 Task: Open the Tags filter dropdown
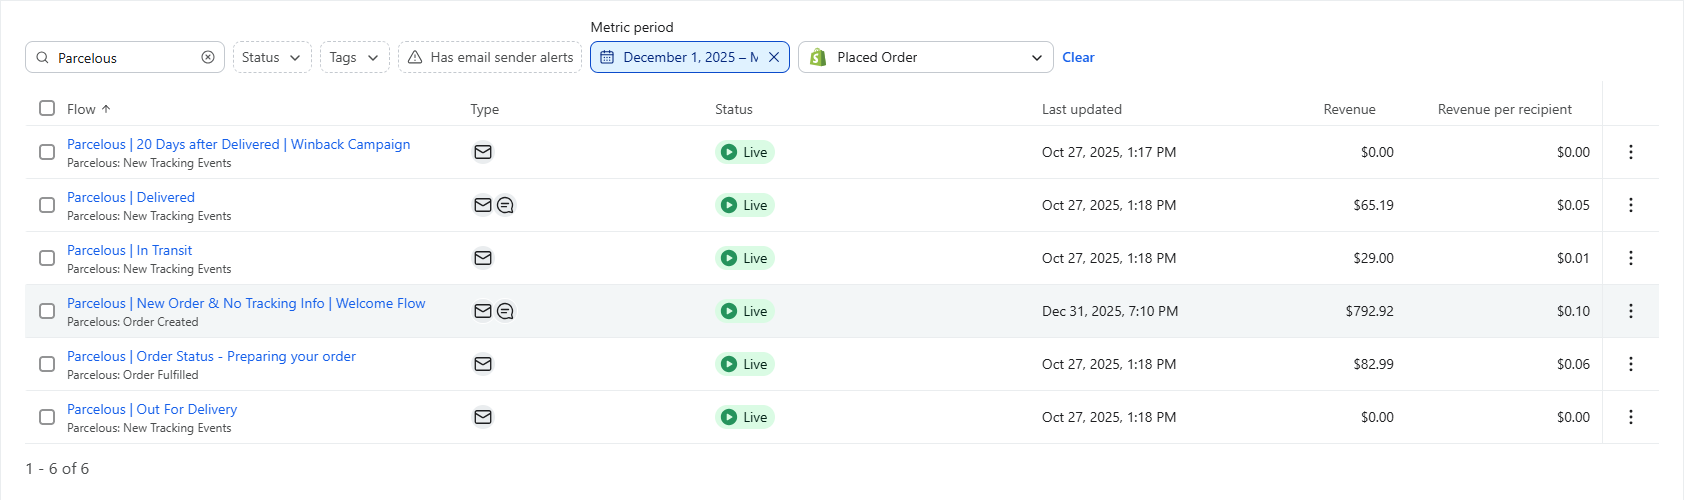(355, 57)
